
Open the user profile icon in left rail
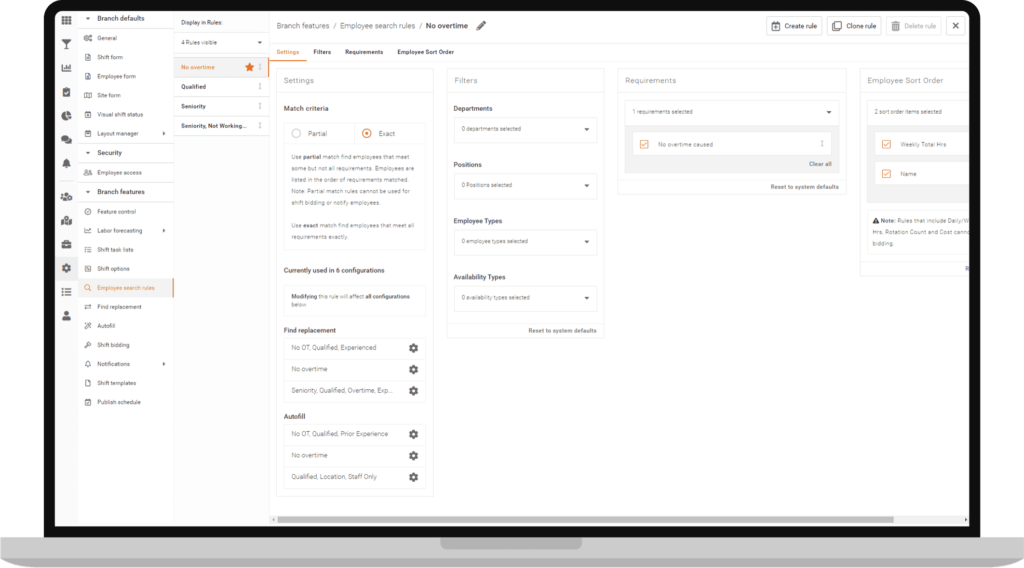pyautogui.click(x=66, y=316)
